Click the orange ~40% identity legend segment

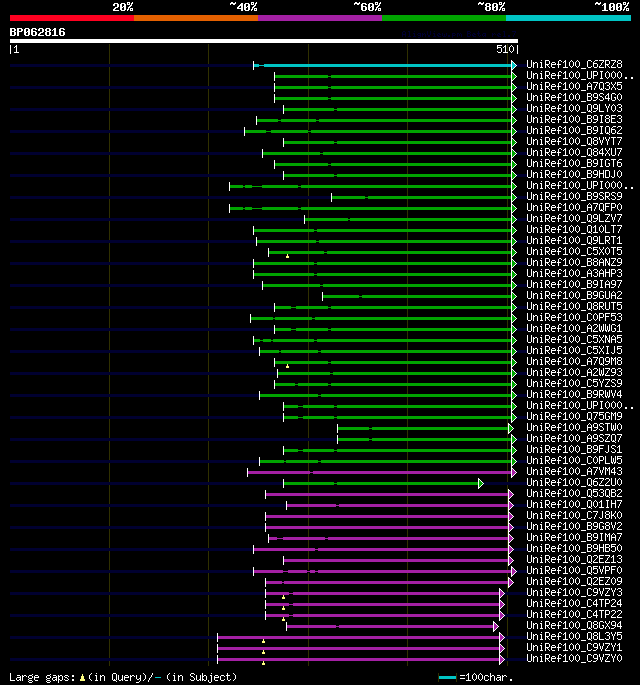tap(196, 18)
